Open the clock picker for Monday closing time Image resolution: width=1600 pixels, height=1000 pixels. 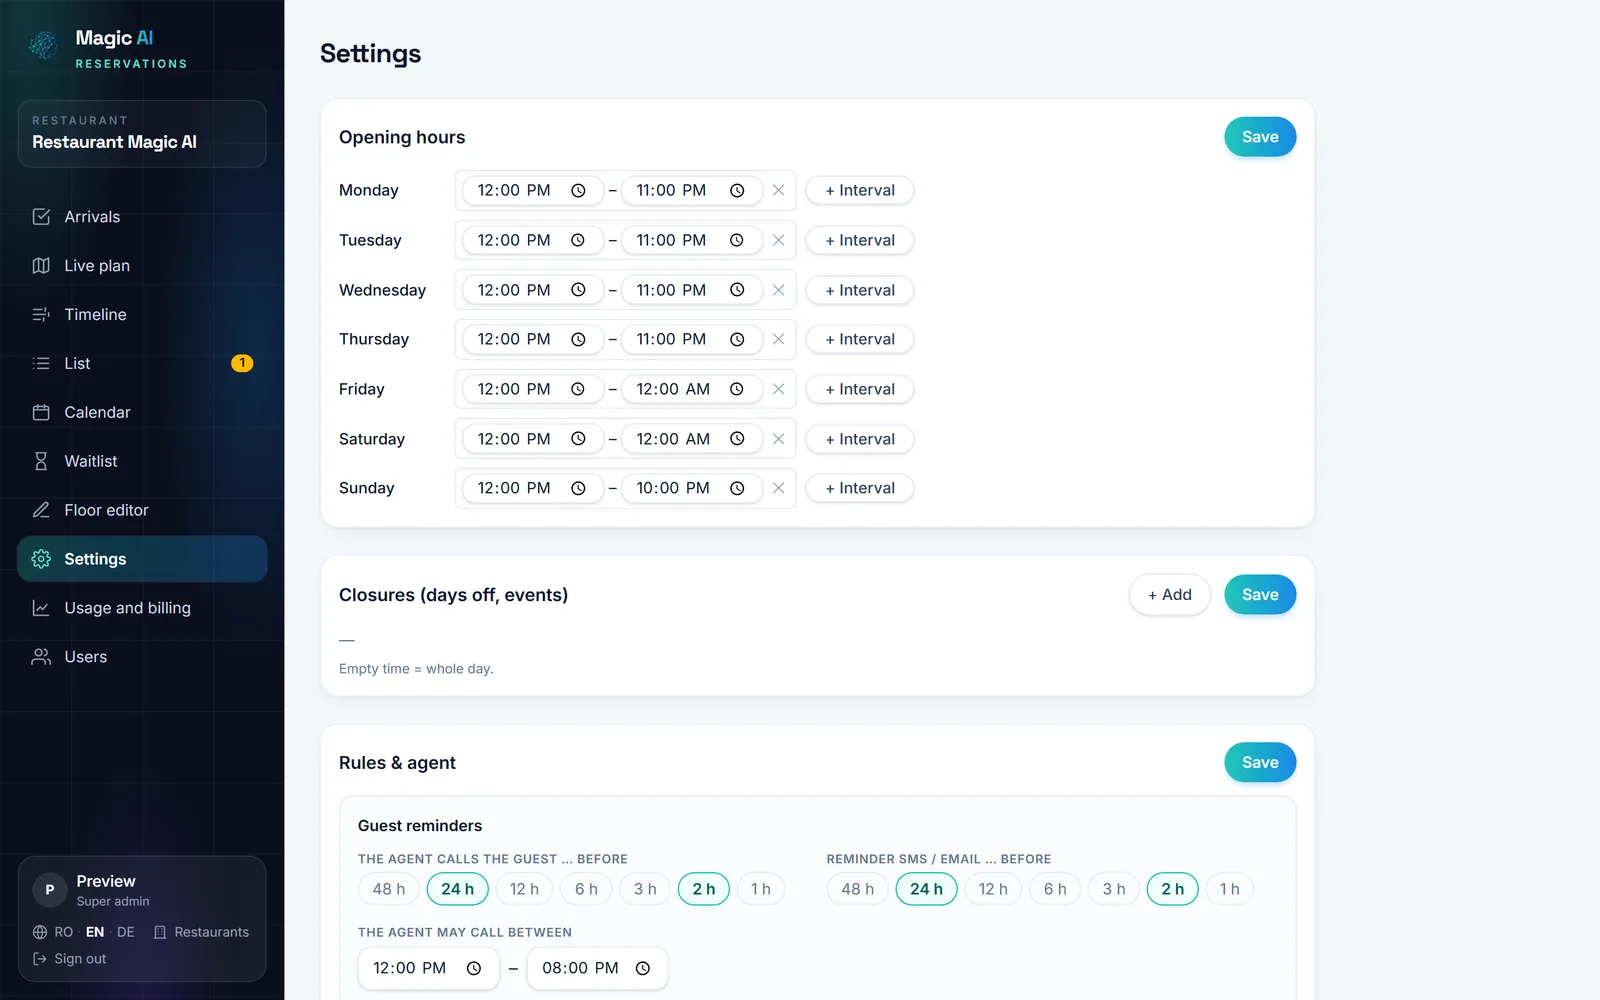(737, 190)
